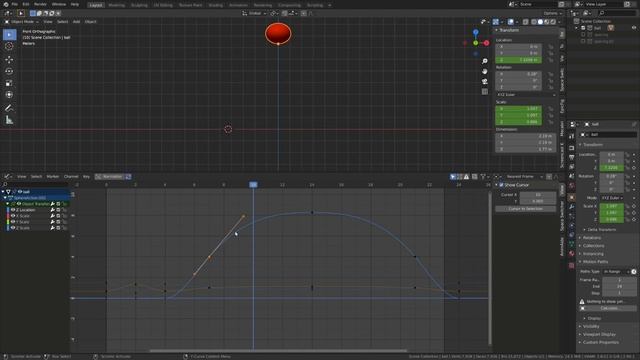The height and width of the screenshot is (360, 640).
Task: Select the Move tool in viewport toolbar
Action: point(9,60)
